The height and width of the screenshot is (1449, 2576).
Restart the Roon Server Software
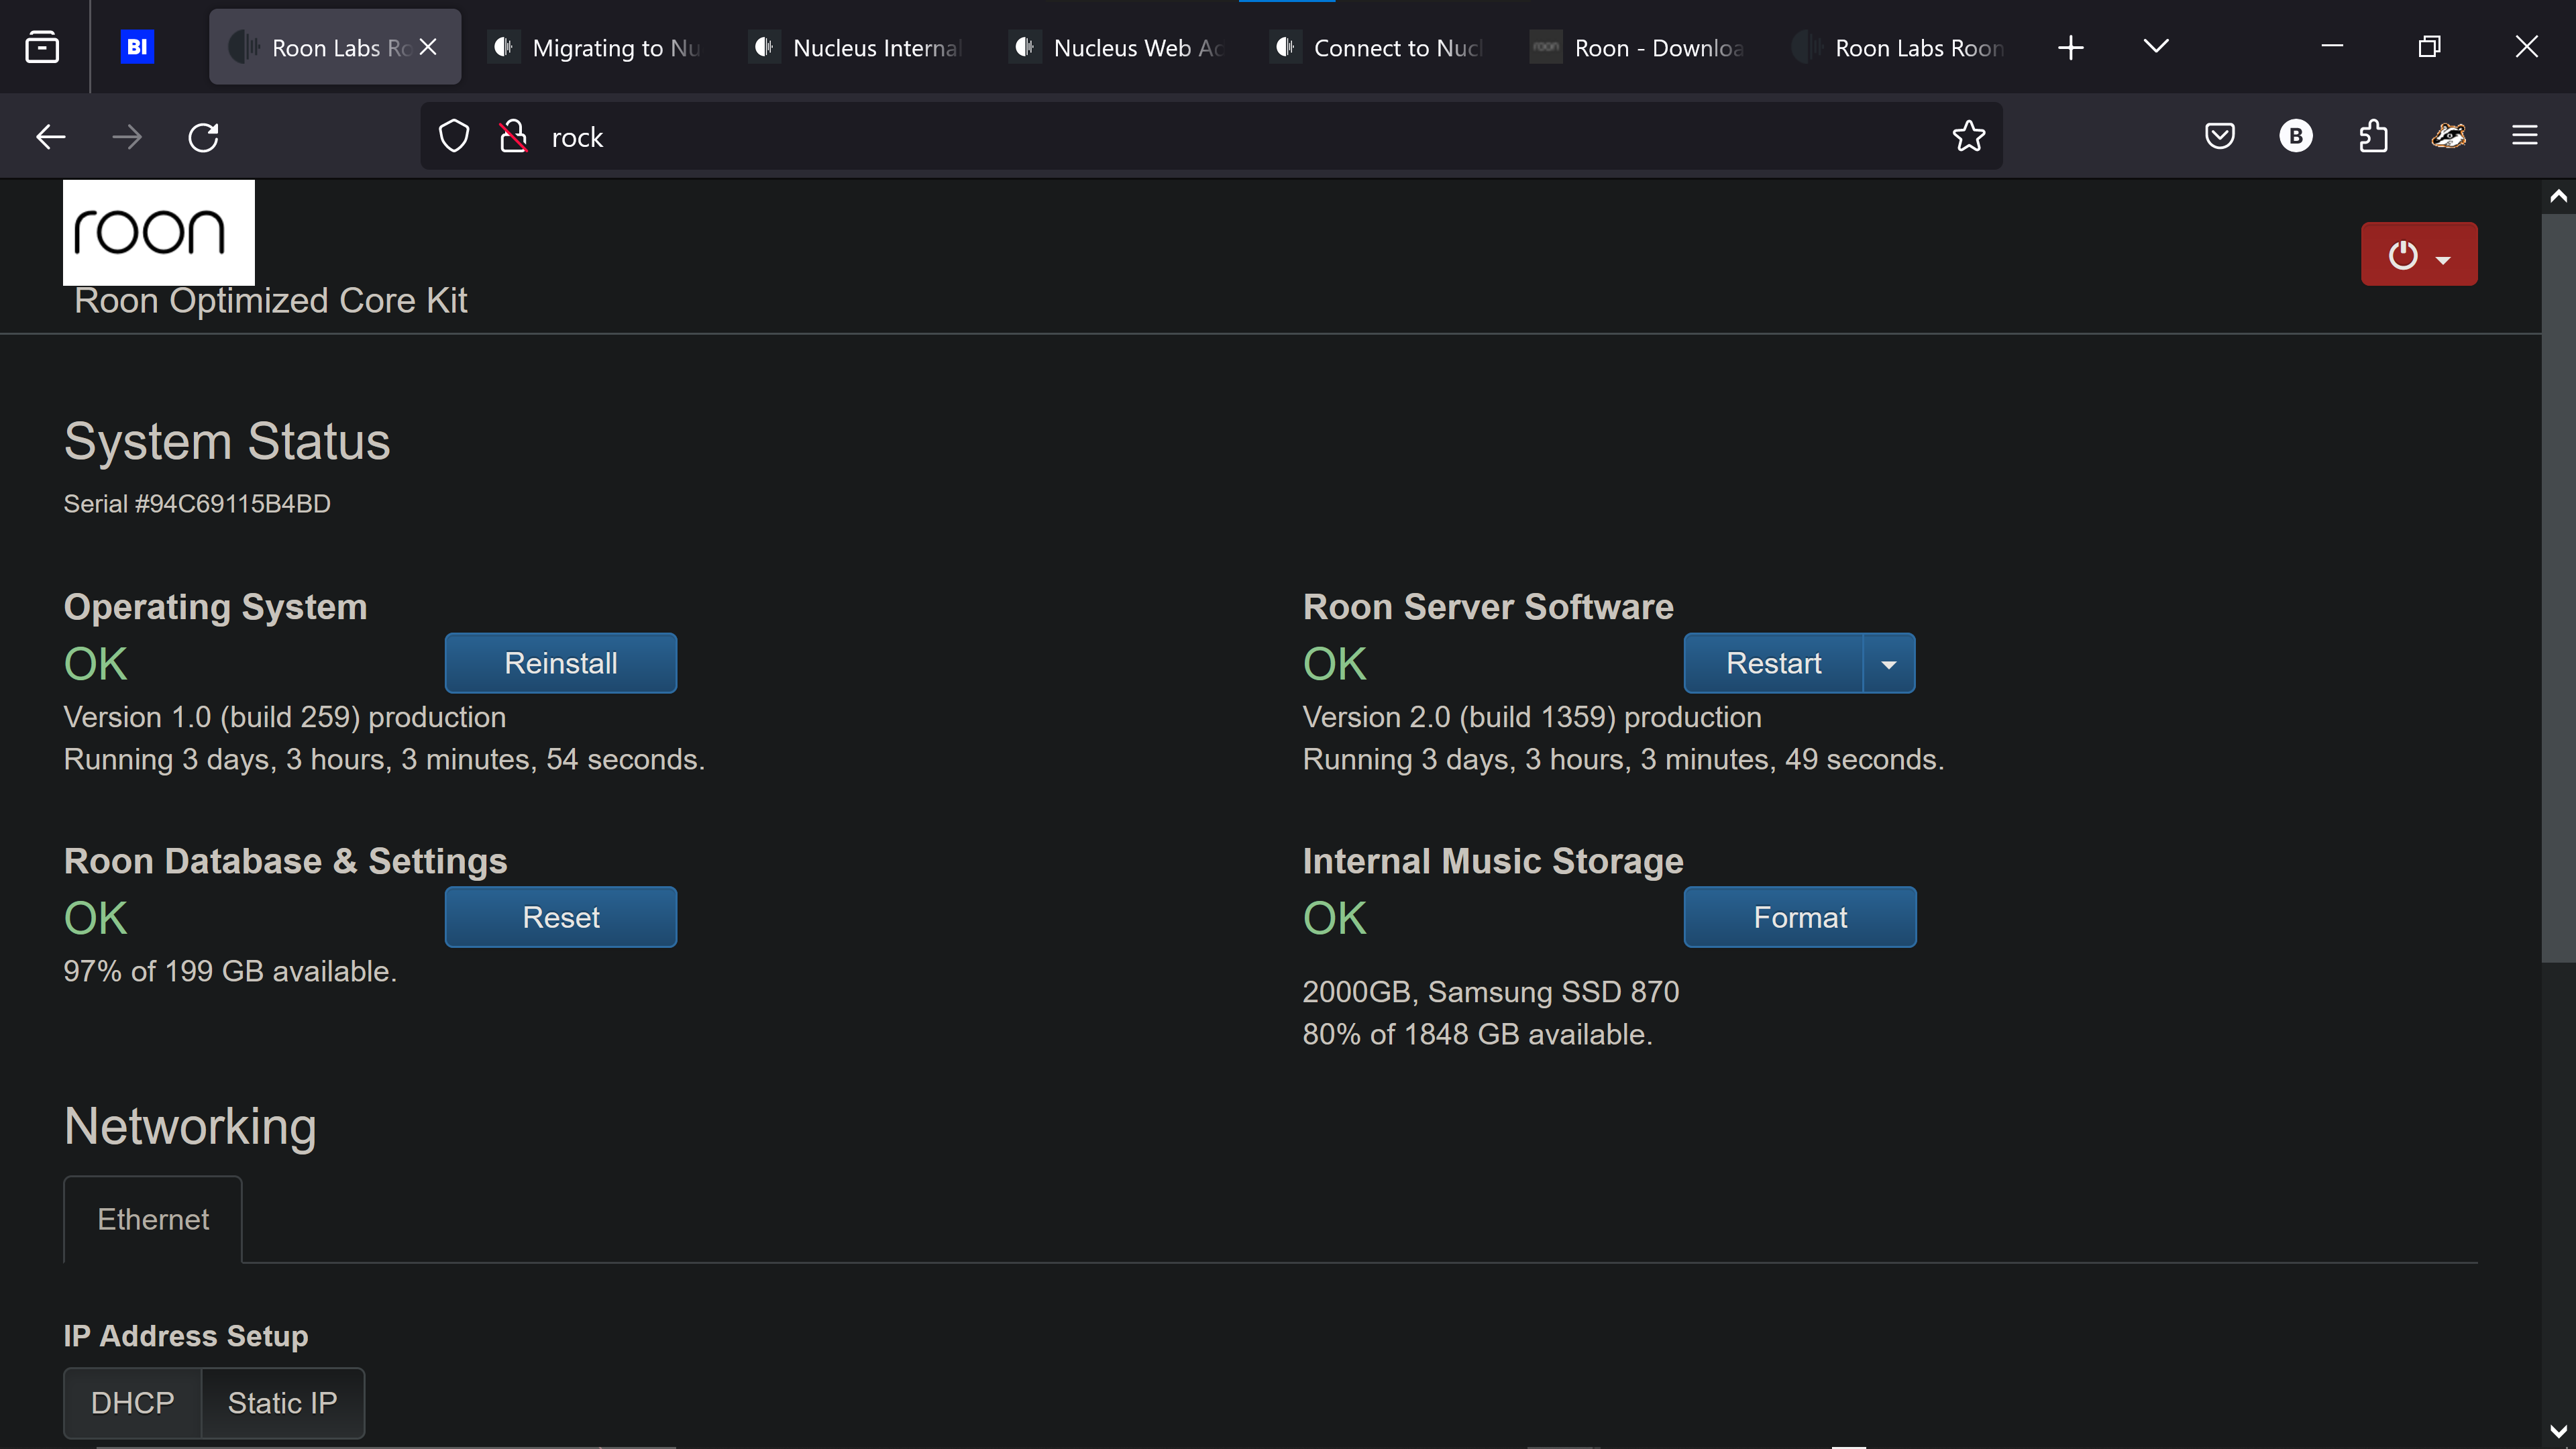1773,663
